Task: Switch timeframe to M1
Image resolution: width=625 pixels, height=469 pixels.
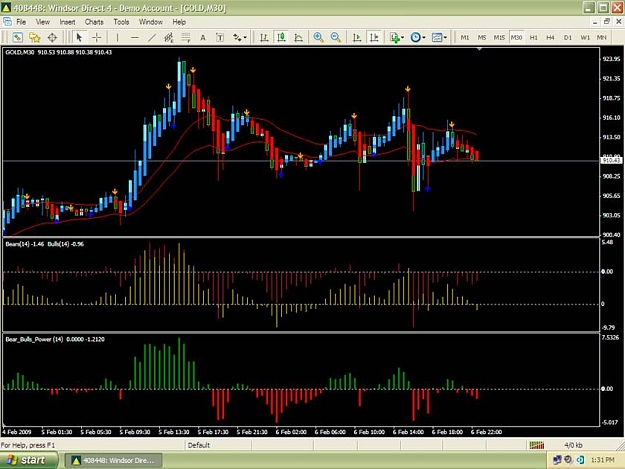Action: pyautogui.click(x=465, y=37)
